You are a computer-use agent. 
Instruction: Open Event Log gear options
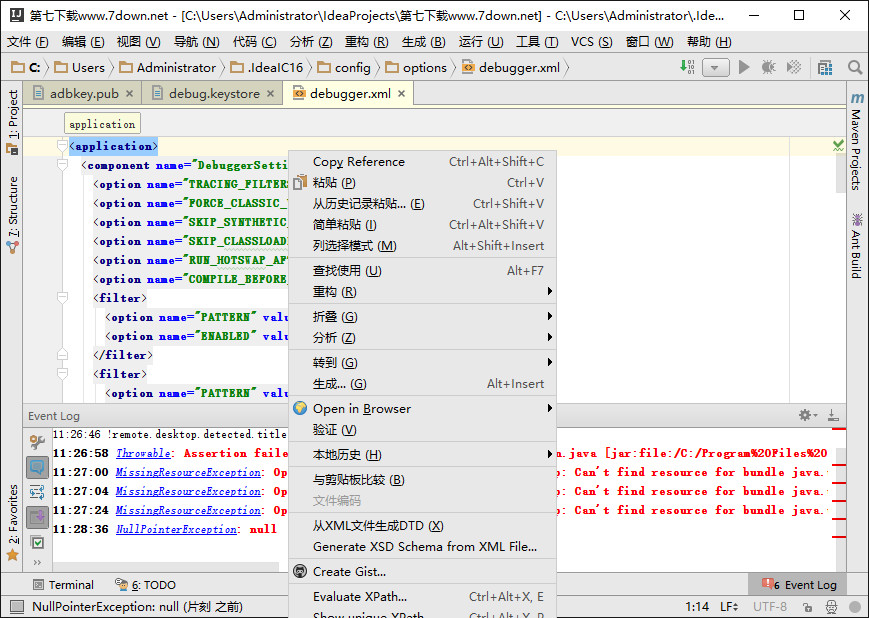pyautogui.click(x=807, y=415)
